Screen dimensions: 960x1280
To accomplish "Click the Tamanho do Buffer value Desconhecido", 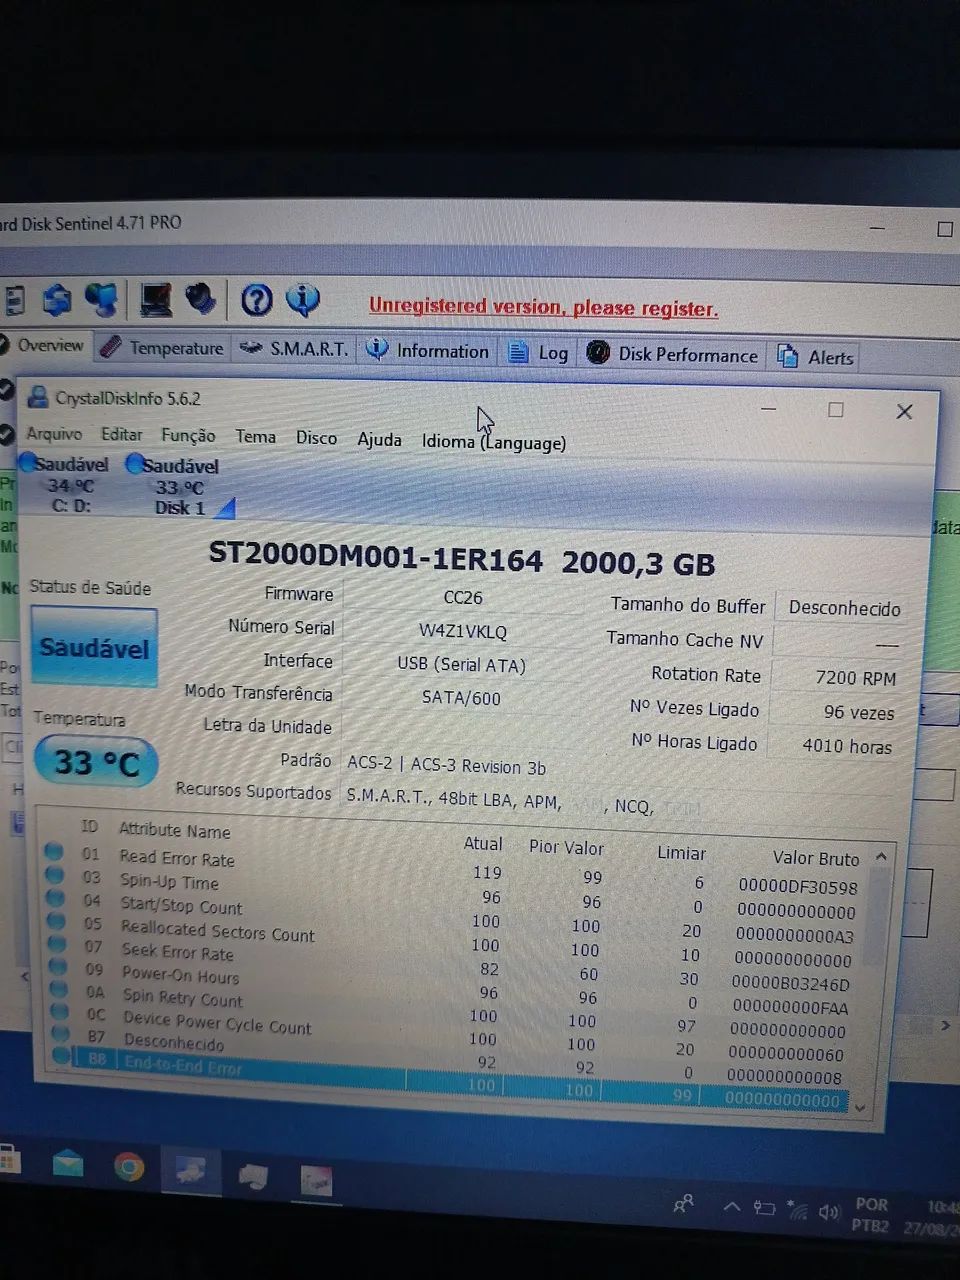I will 843,608.
